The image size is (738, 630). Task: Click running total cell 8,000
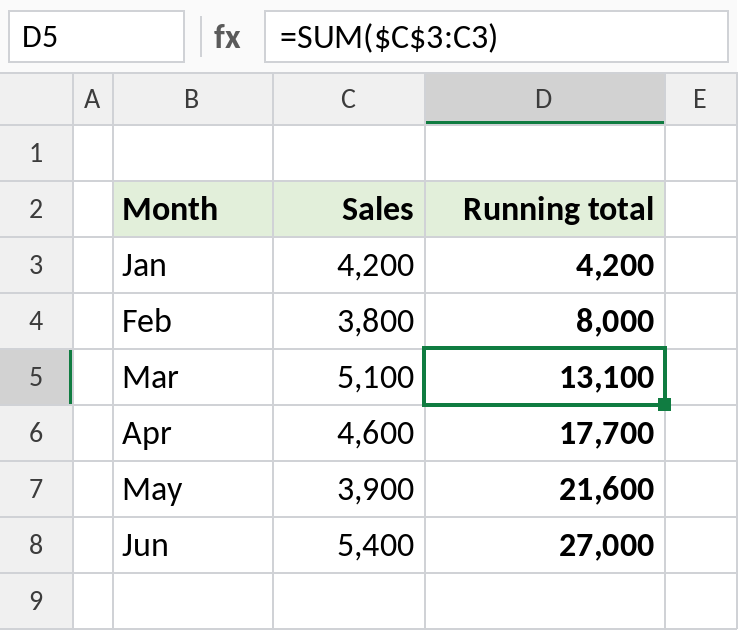545,321
